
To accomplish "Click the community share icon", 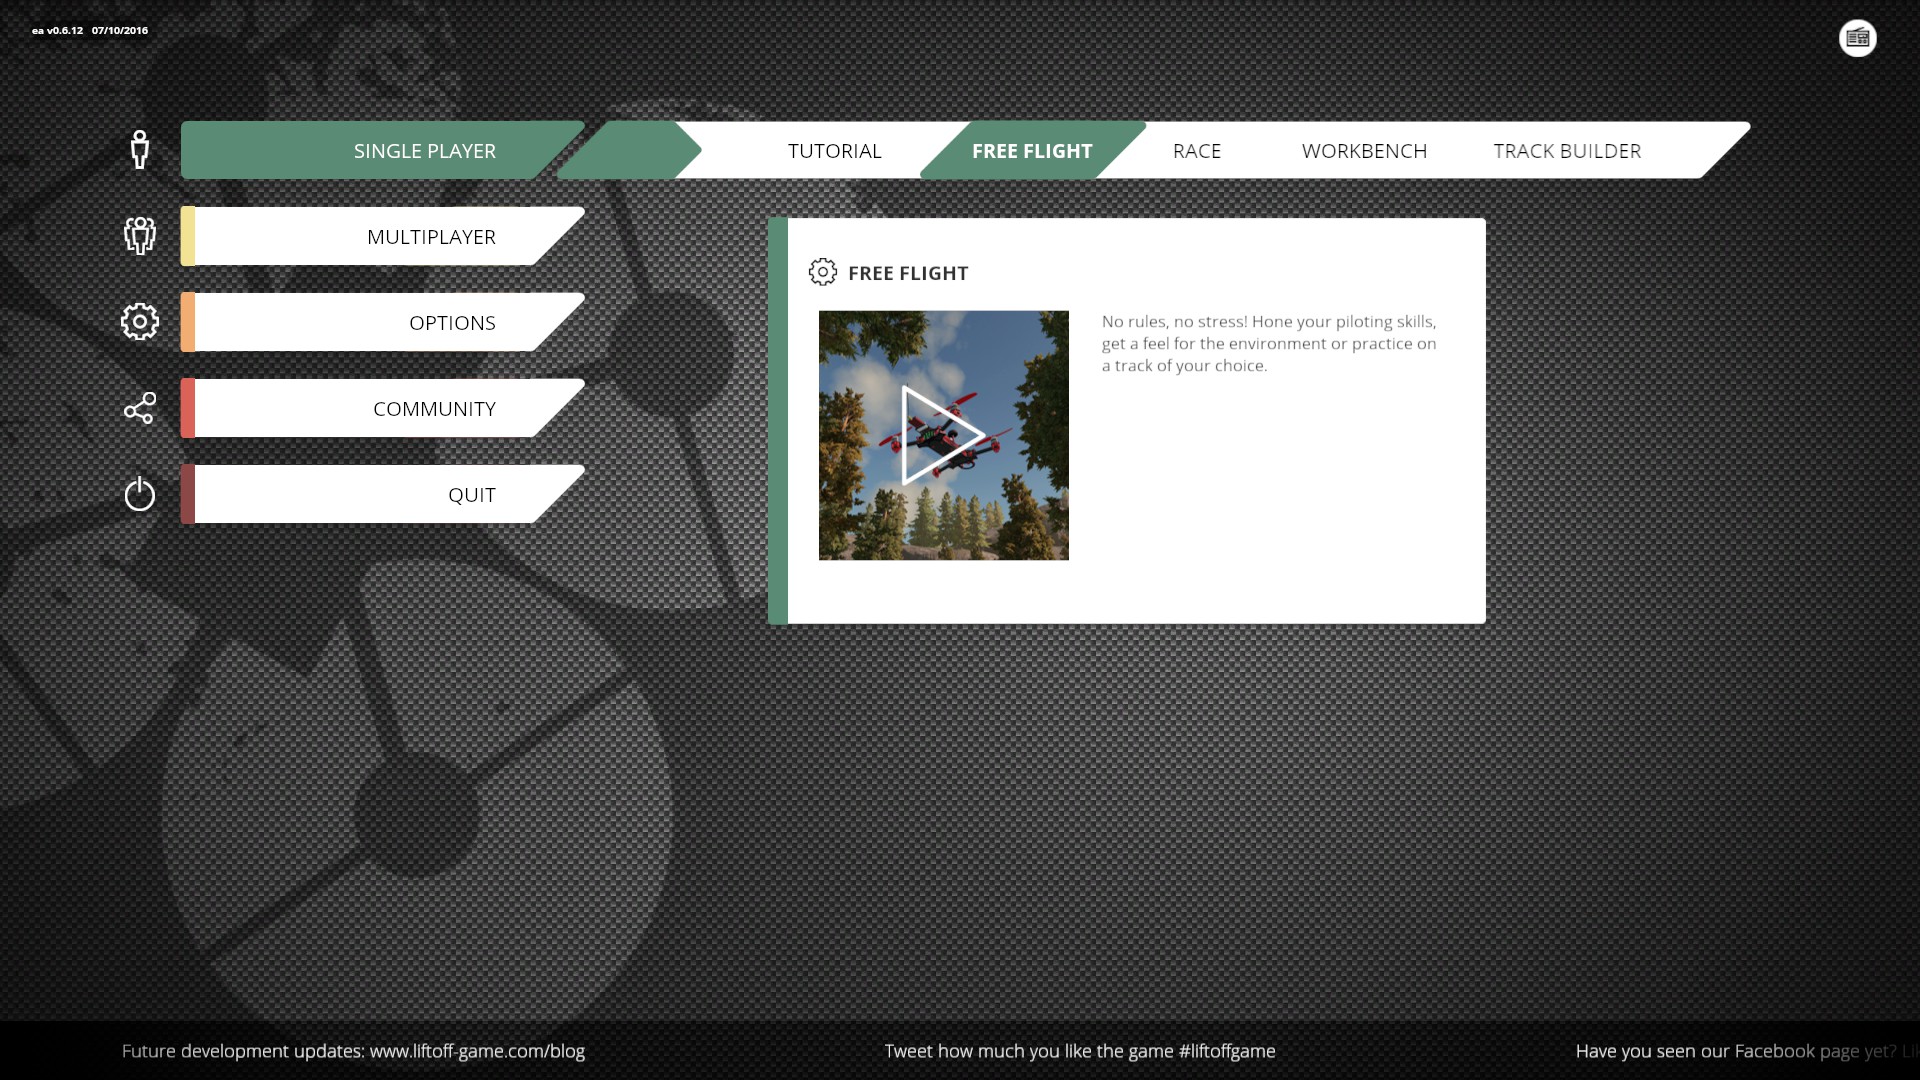I will point(140,408).
